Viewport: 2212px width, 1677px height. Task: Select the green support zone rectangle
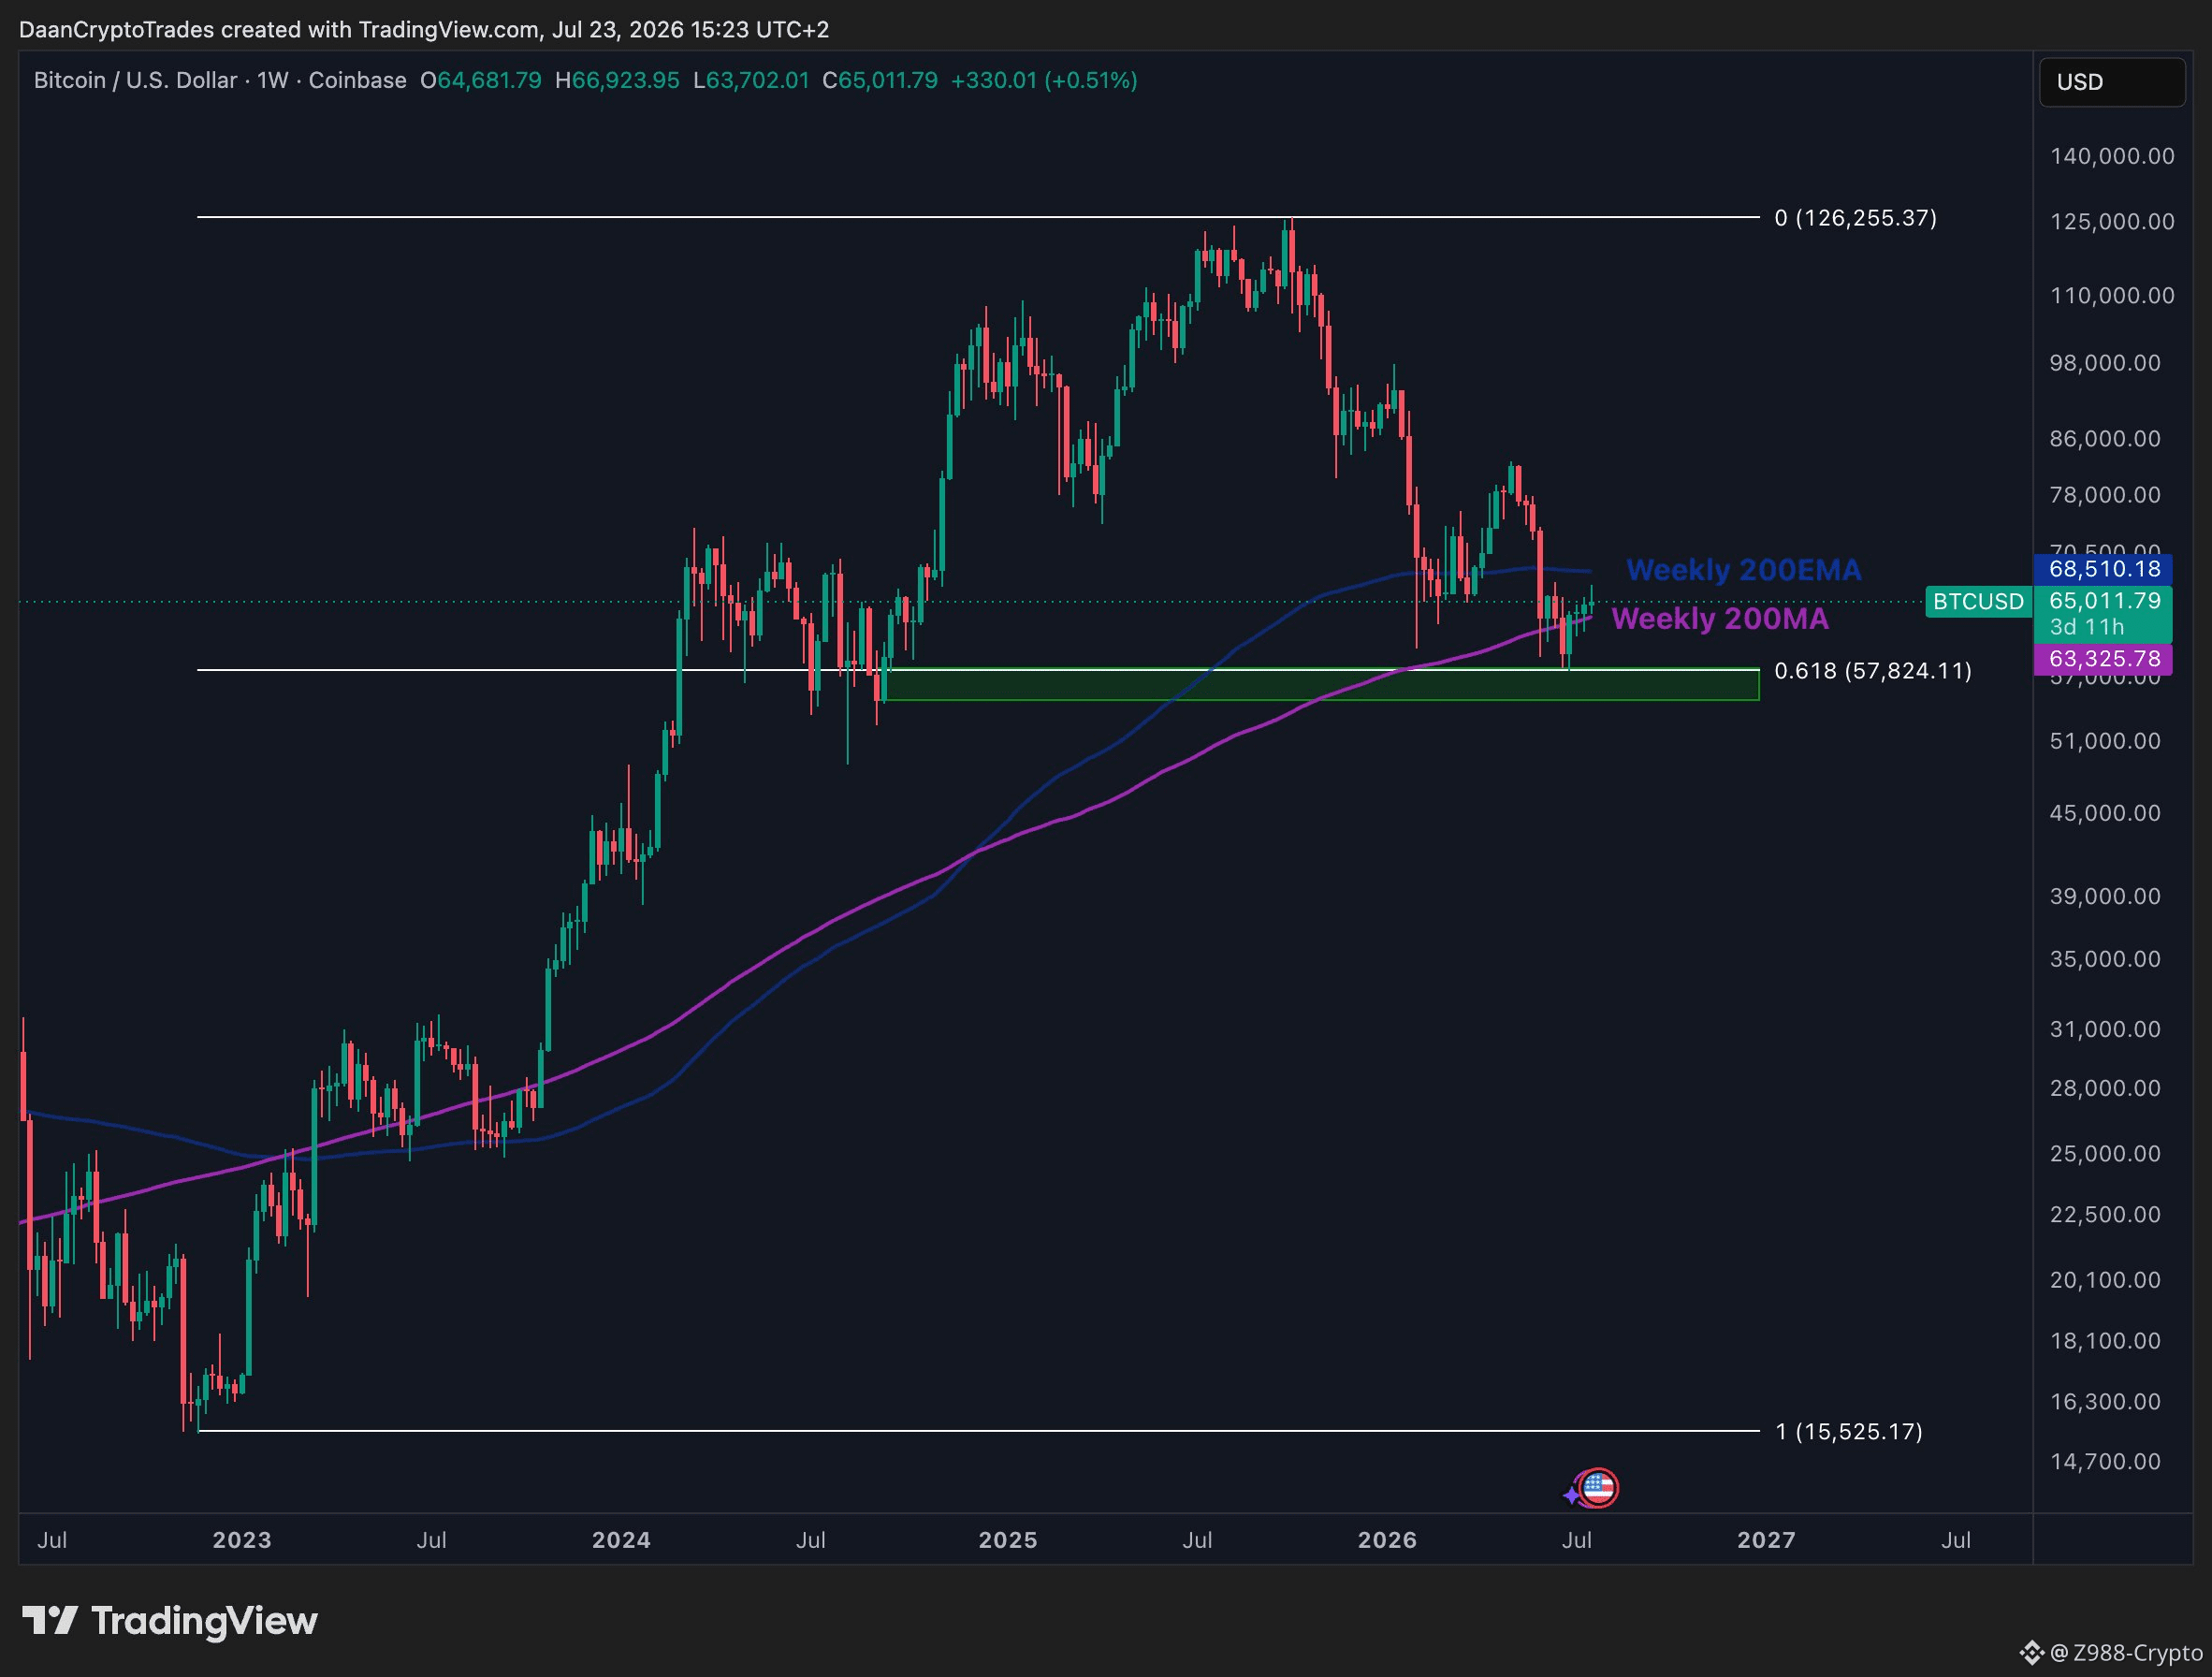click(1322, 684)
